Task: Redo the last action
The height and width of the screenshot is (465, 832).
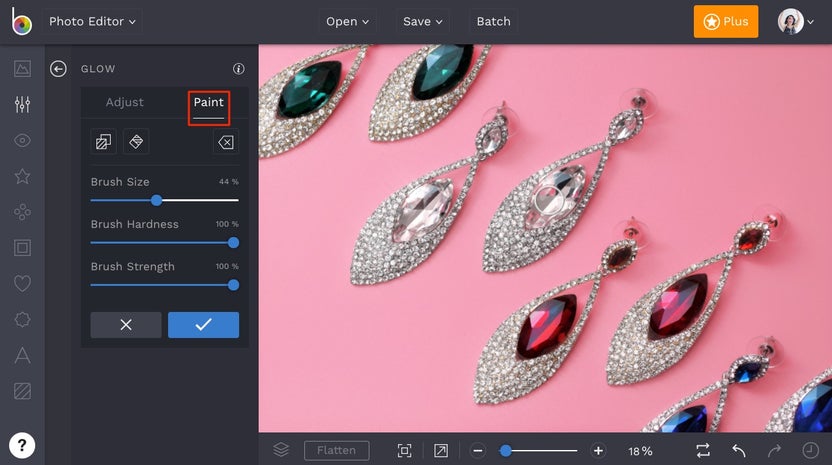Action: pyautogui.click(x=774, y=451)
